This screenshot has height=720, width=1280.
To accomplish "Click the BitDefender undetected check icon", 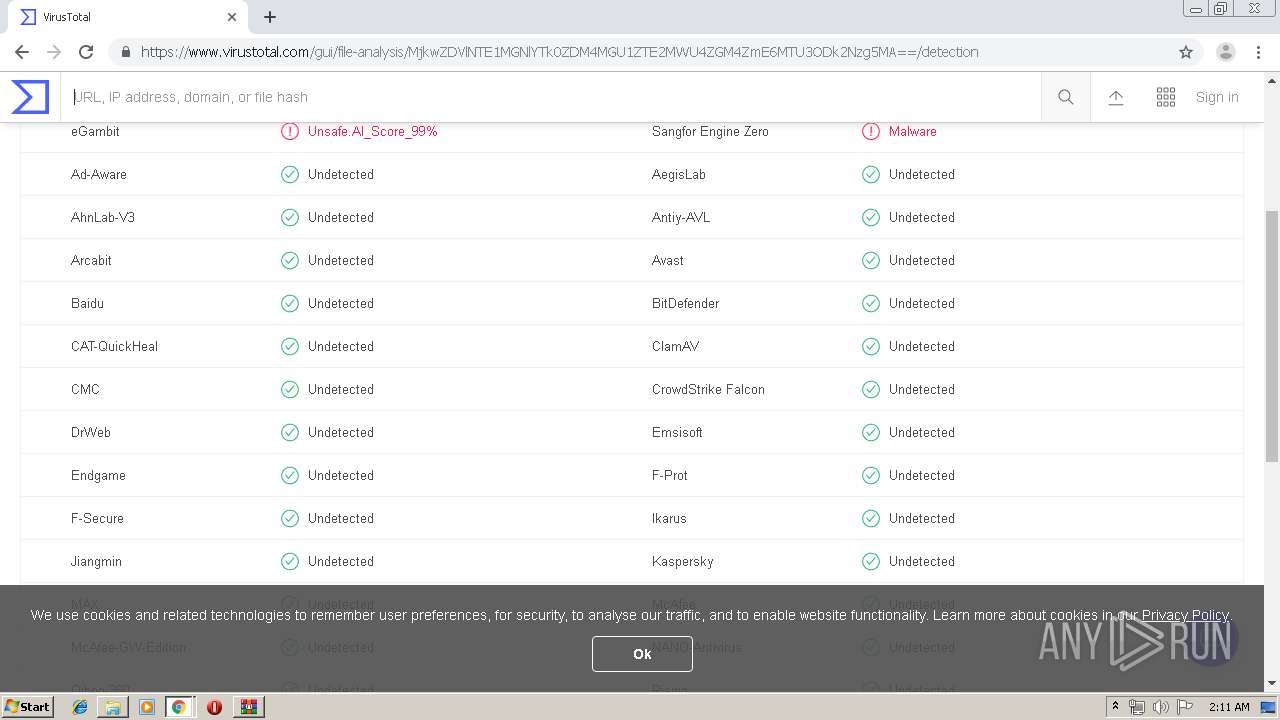I will pos(871,303).
